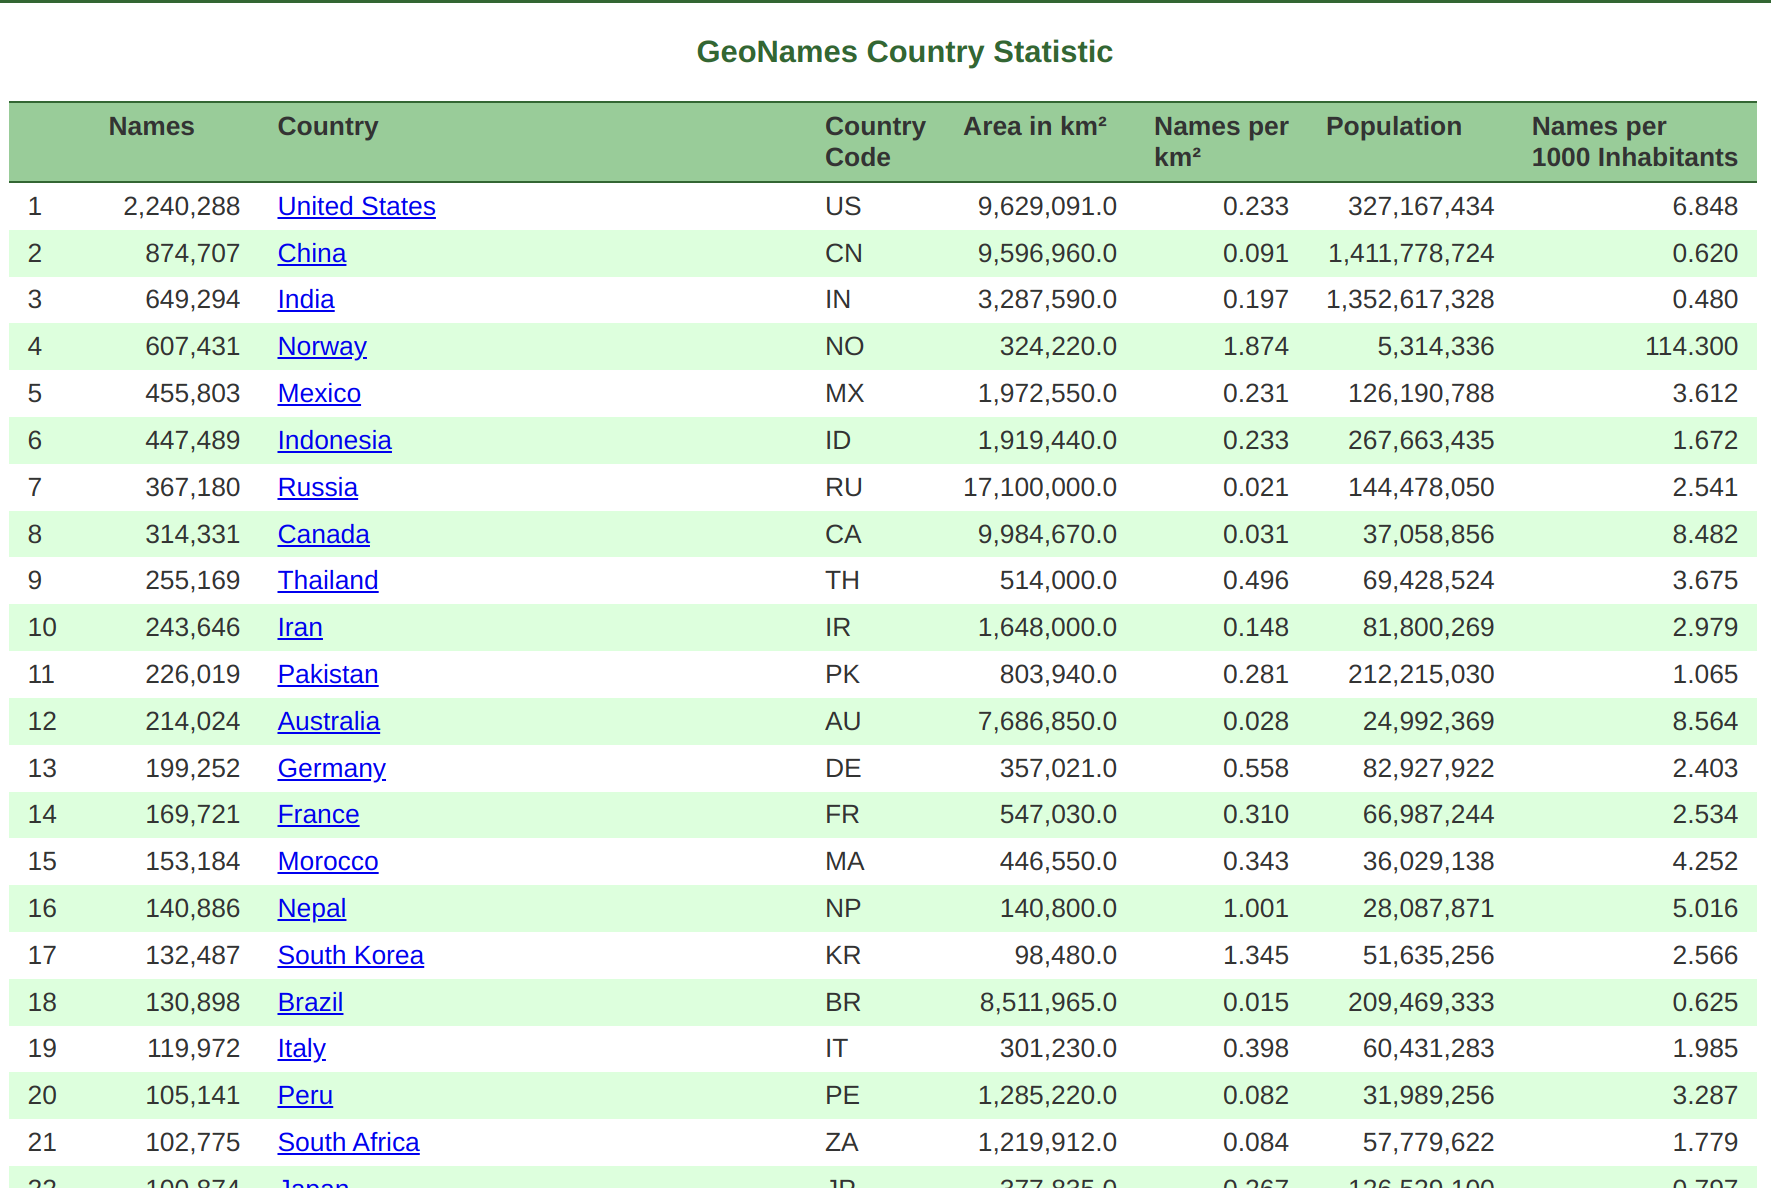
Task: Open the South Korea link
Action: (x=350, y=955)
